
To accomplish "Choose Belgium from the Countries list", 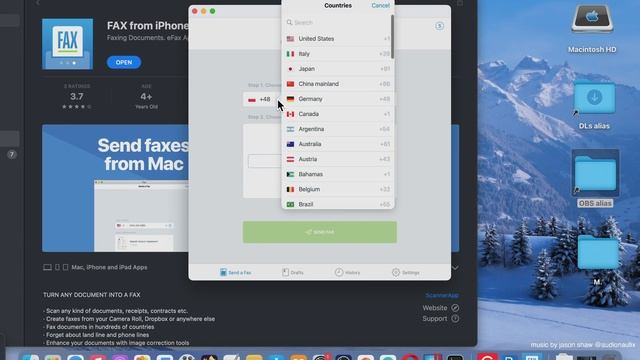I will click(x=338, y=190).
